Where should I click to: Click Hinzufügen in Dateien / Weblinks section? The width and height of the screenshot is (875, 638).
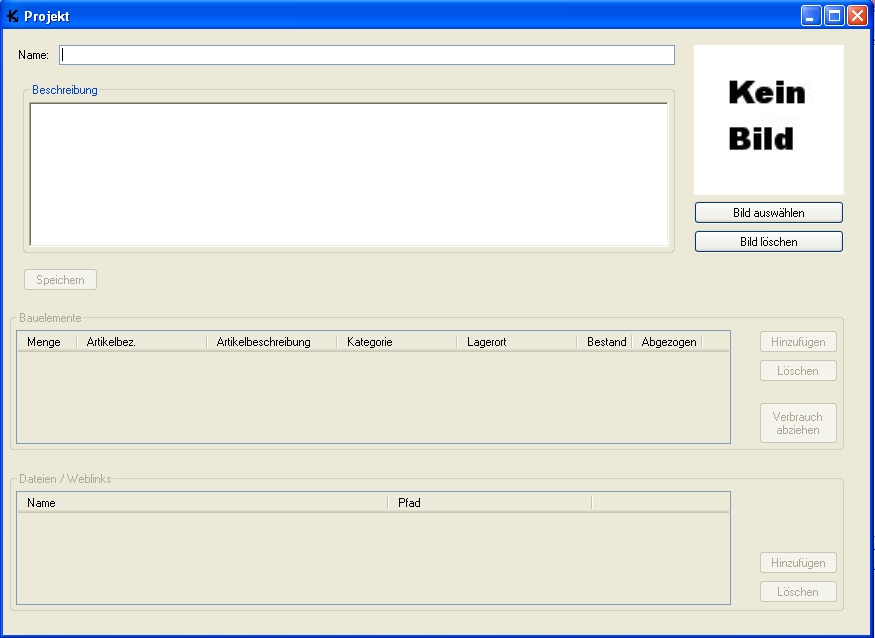tap(798, 563)
